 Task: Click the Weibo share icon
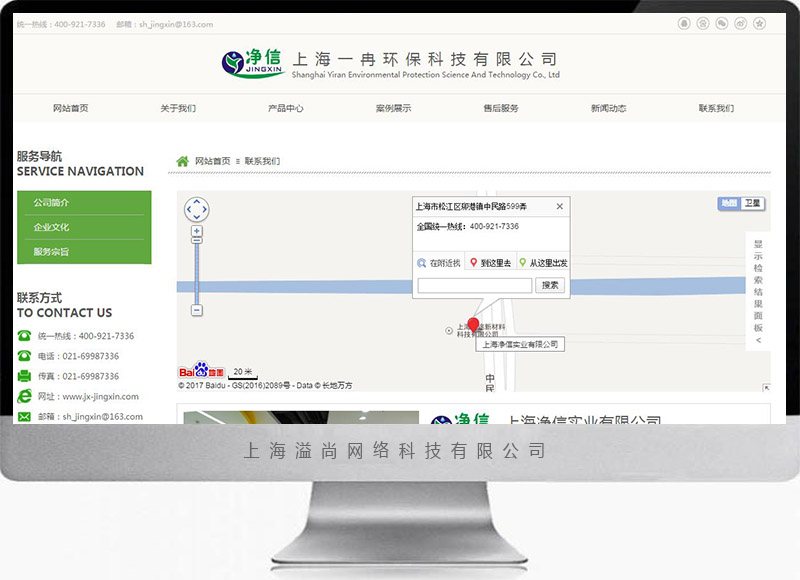coord(741,23)
